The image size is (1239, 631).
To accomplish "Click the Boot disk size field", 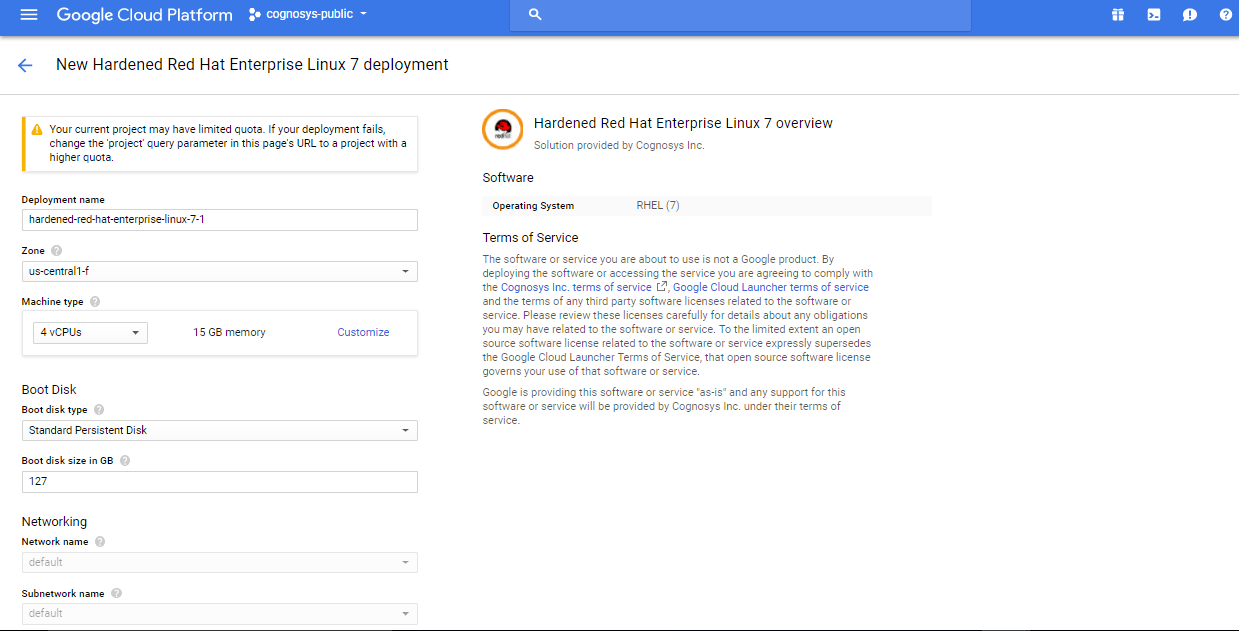I will coord(219,482).
